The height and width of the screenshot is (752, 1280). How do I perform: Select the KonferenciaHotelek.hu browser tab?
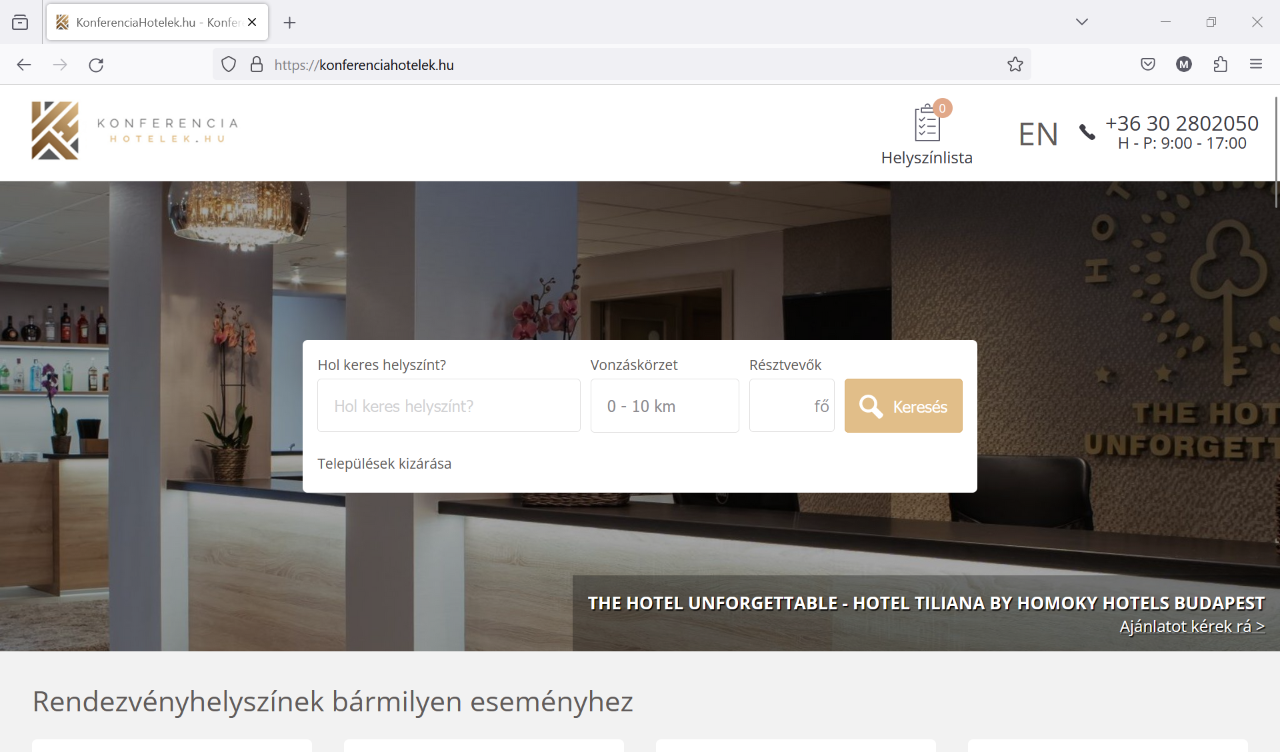(157, 22)
